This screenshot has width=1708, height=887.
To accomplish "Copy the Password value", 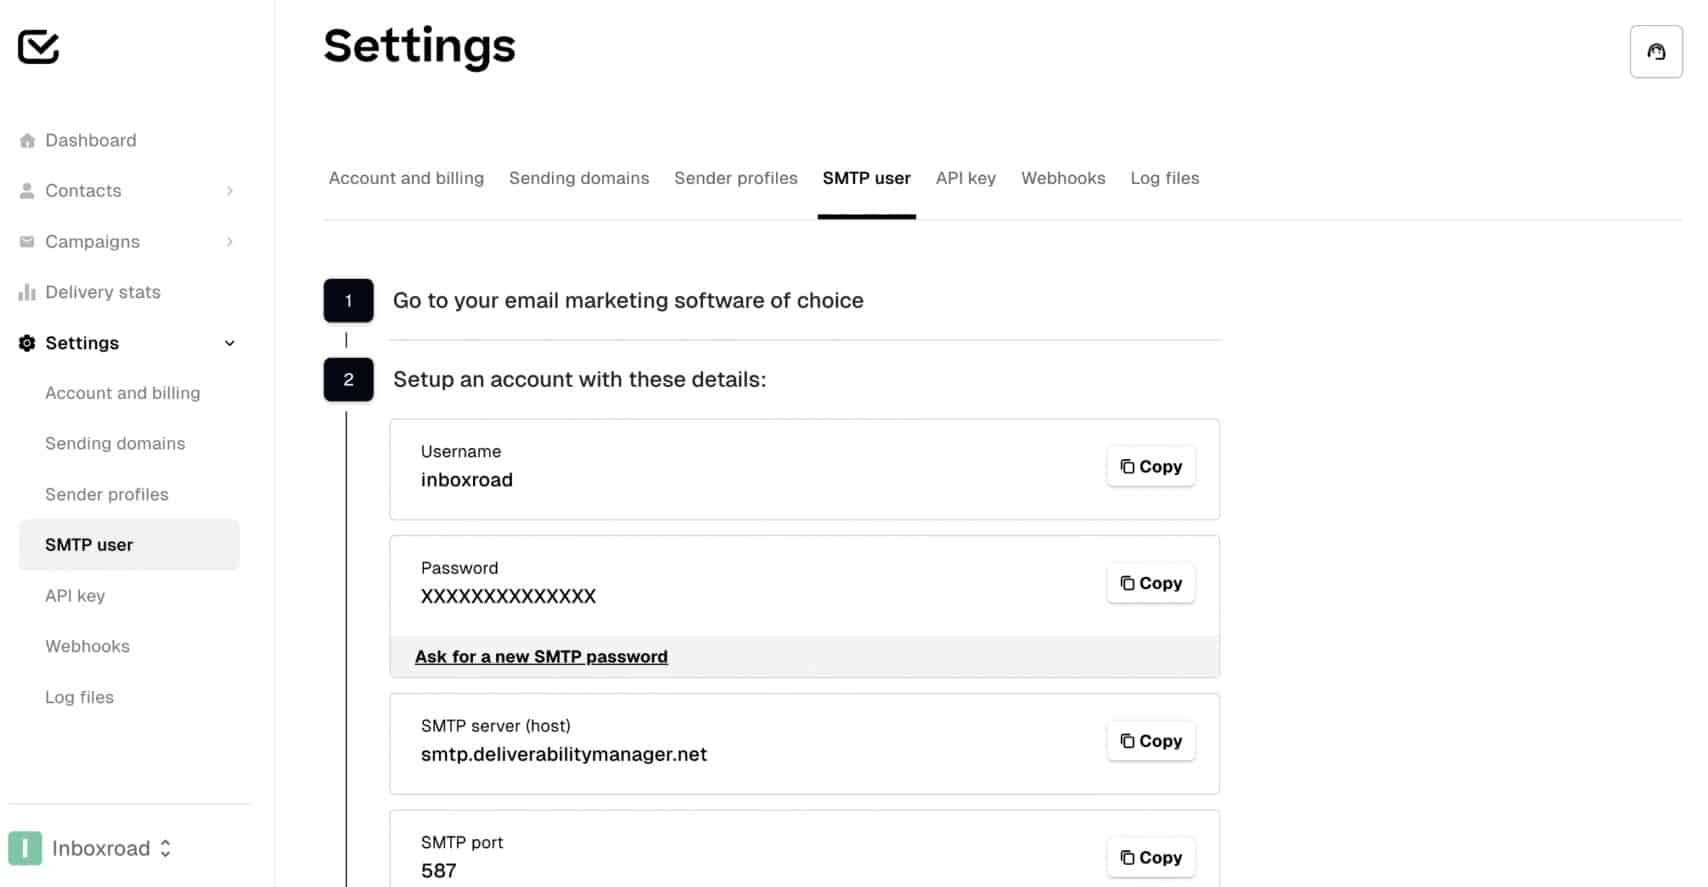I will [1151, 583].
